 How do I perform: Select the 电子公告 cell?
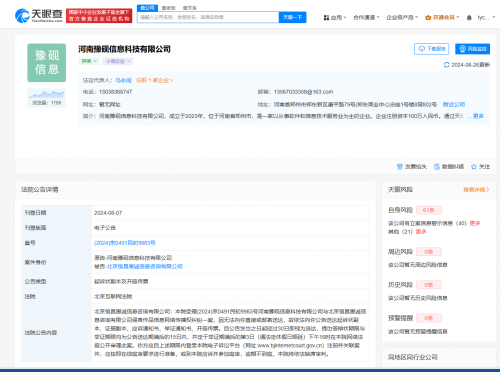coord(230,228)
